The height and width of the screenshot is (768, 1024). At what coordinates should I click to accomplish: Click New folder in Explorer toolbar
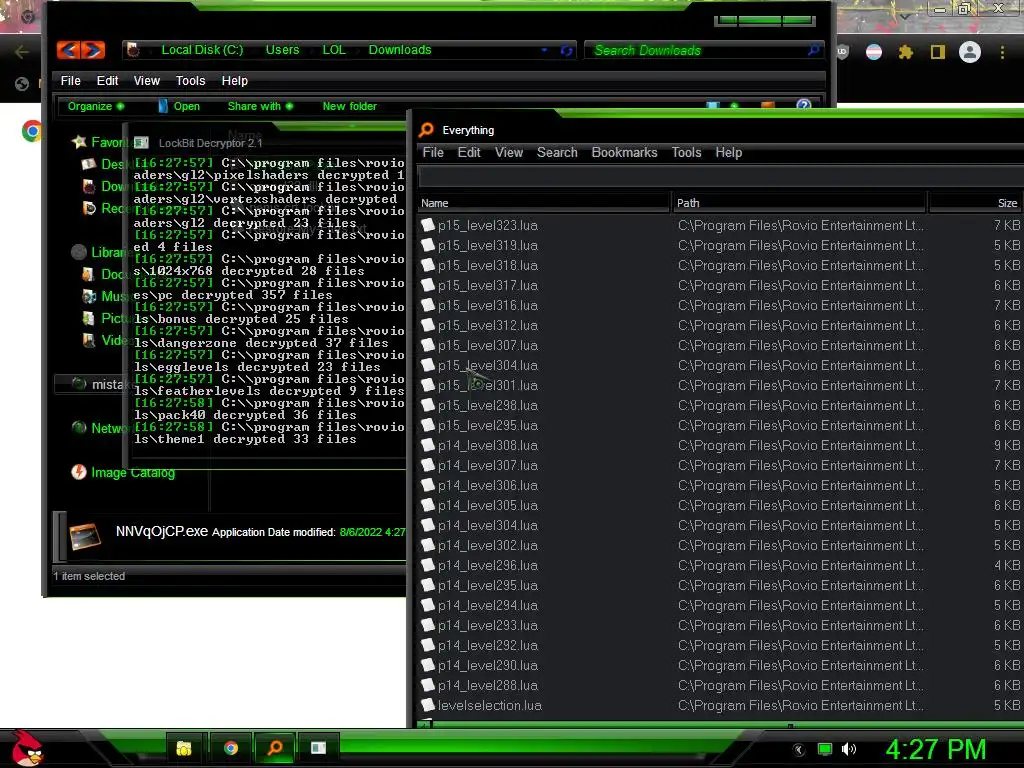tap(349, 106)
